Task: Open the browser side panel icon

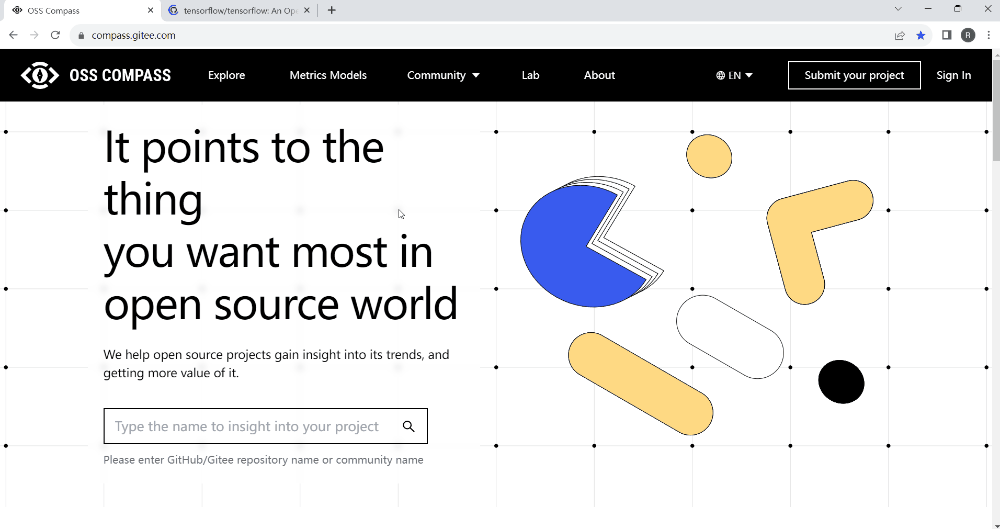Action: pyautogui.click(x=947, y=35)
